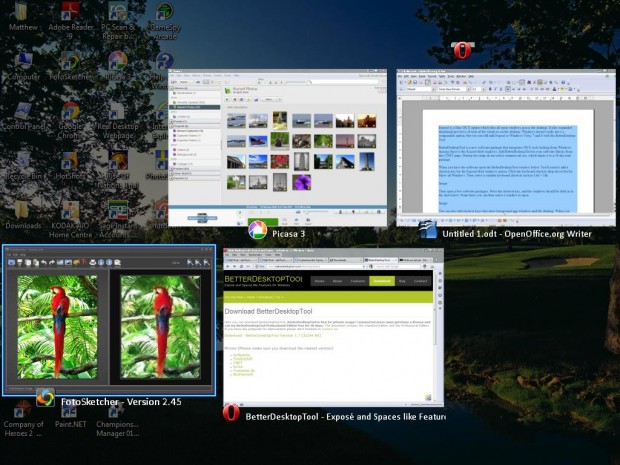Open the Control Panel desktop icon
This screenshot has height=465, width=620.
pos(23,117)
